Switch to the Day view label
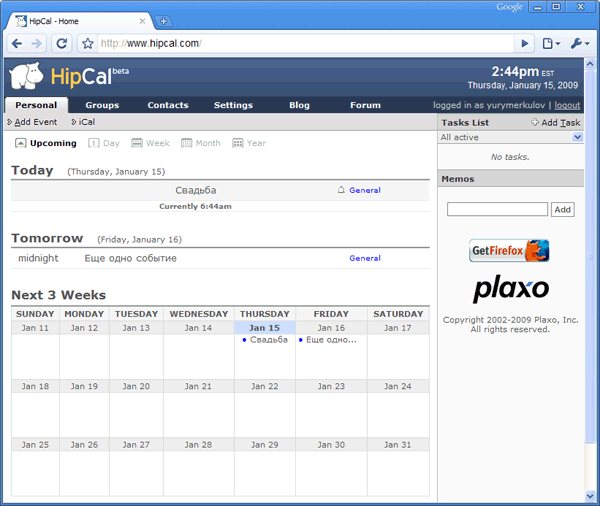The height and width of the screenshot is (506, 600). (x=111, y=143)
